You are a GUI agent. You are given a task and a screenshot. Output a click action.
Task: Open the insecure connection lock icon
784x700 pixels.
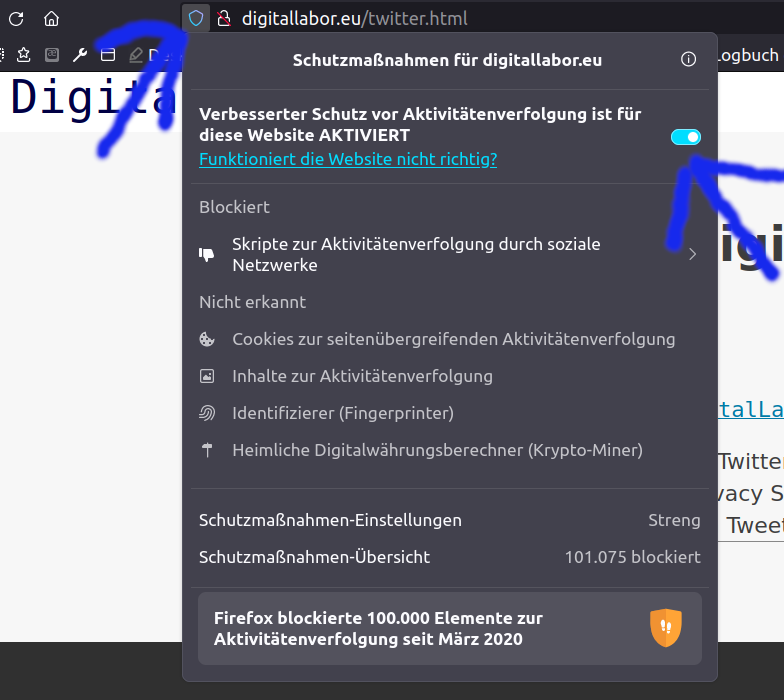[224, 18]
